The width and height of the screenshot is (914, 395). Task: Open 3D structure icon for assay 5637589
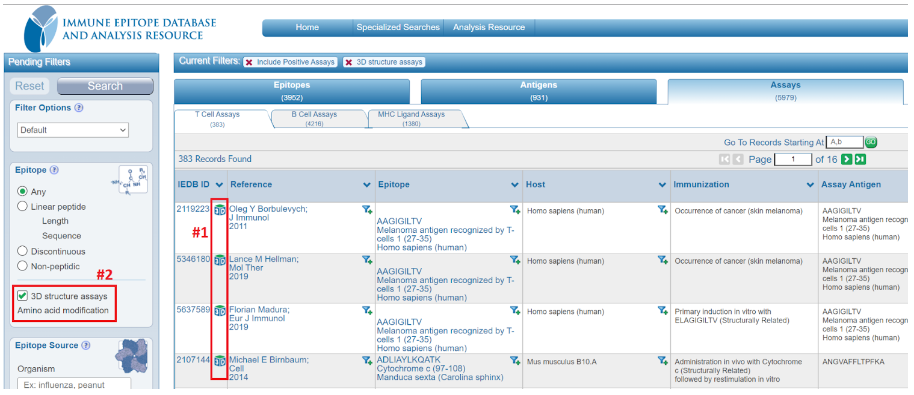(x=220, y=311)
